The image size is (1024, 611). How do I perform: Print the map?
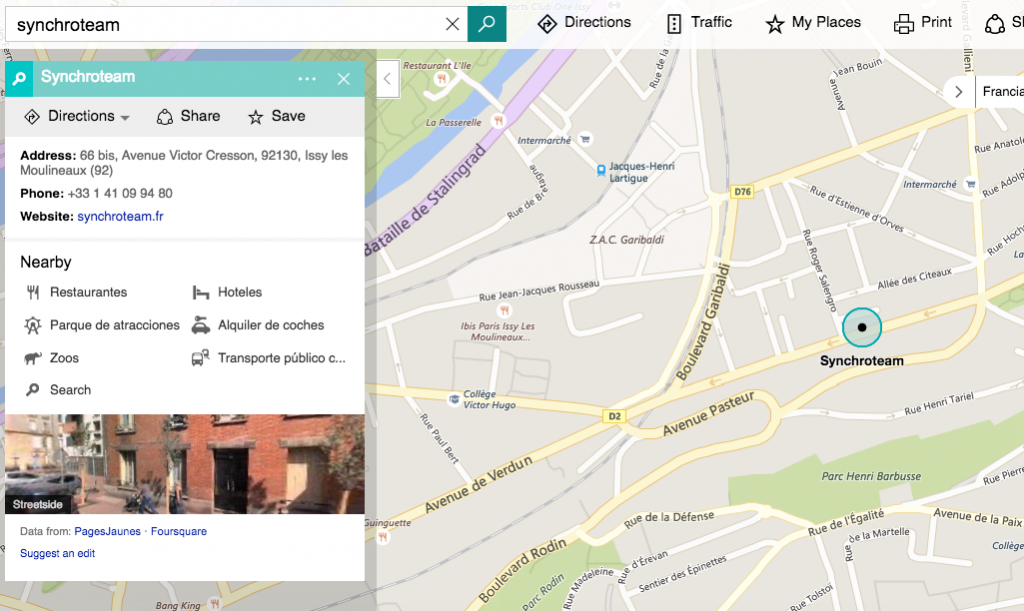point(923,23)
